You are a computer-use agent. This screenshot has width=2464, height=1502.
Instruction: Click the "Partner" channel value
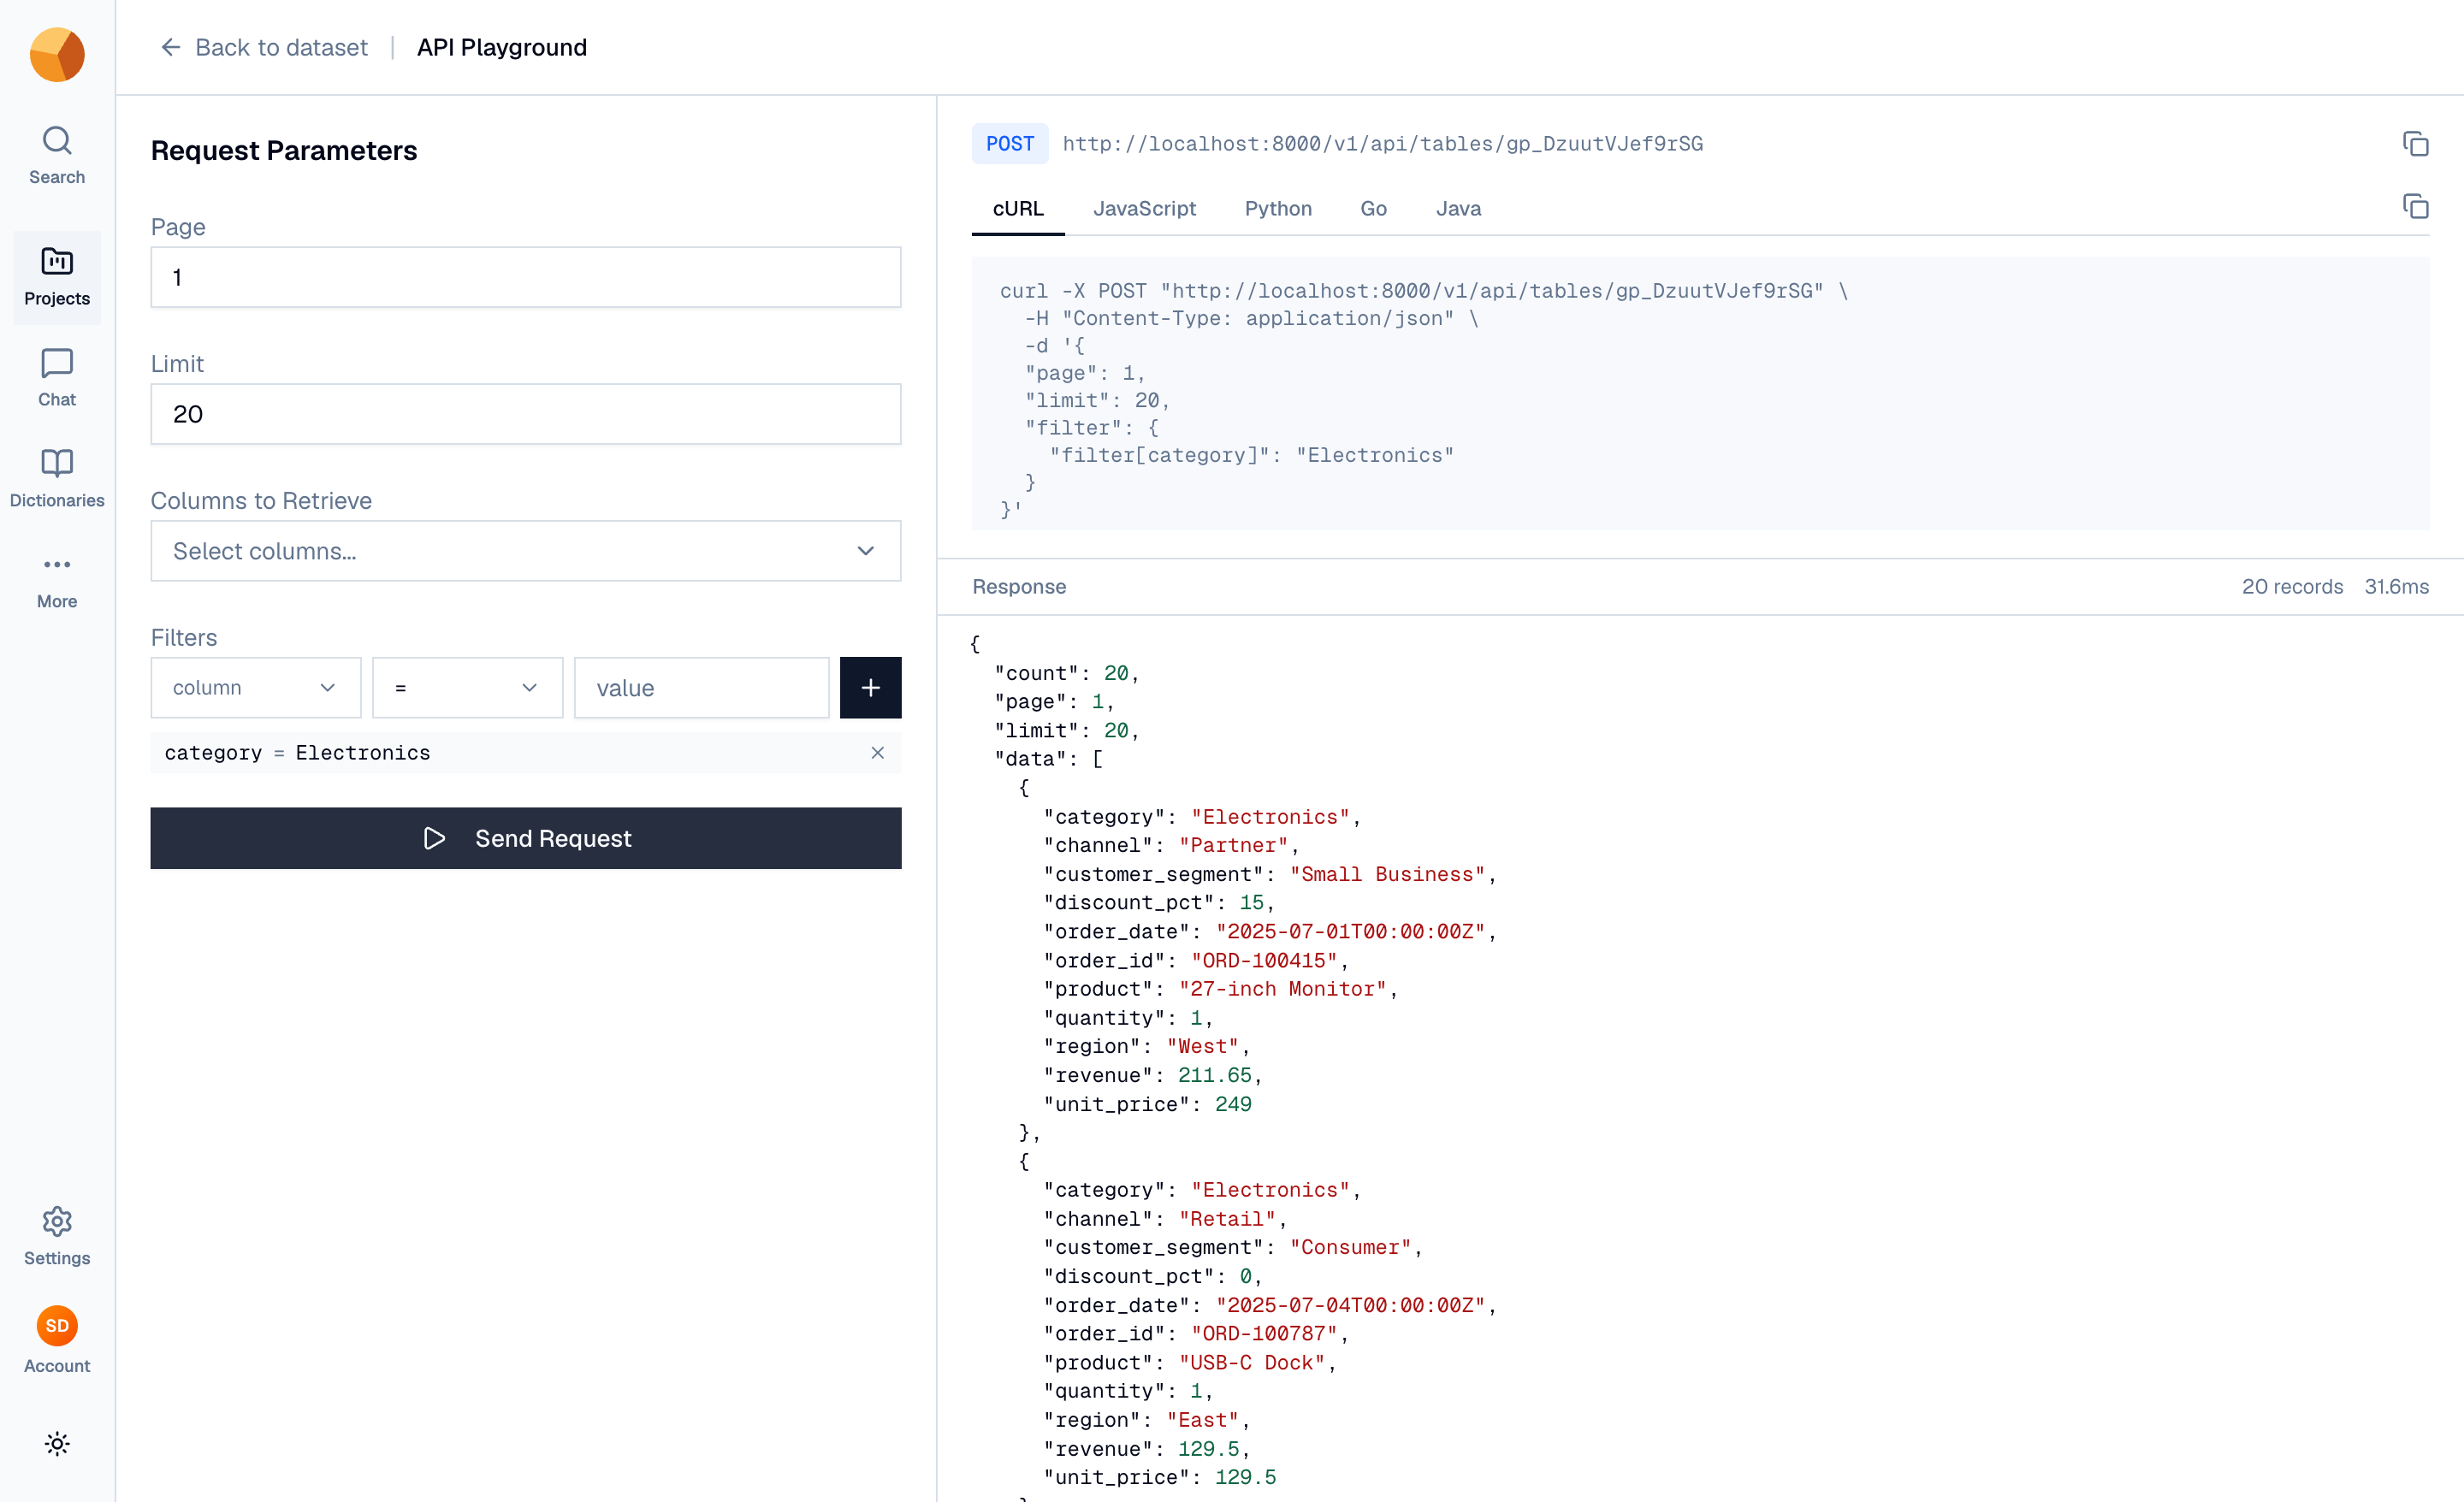click(1234, 845)
